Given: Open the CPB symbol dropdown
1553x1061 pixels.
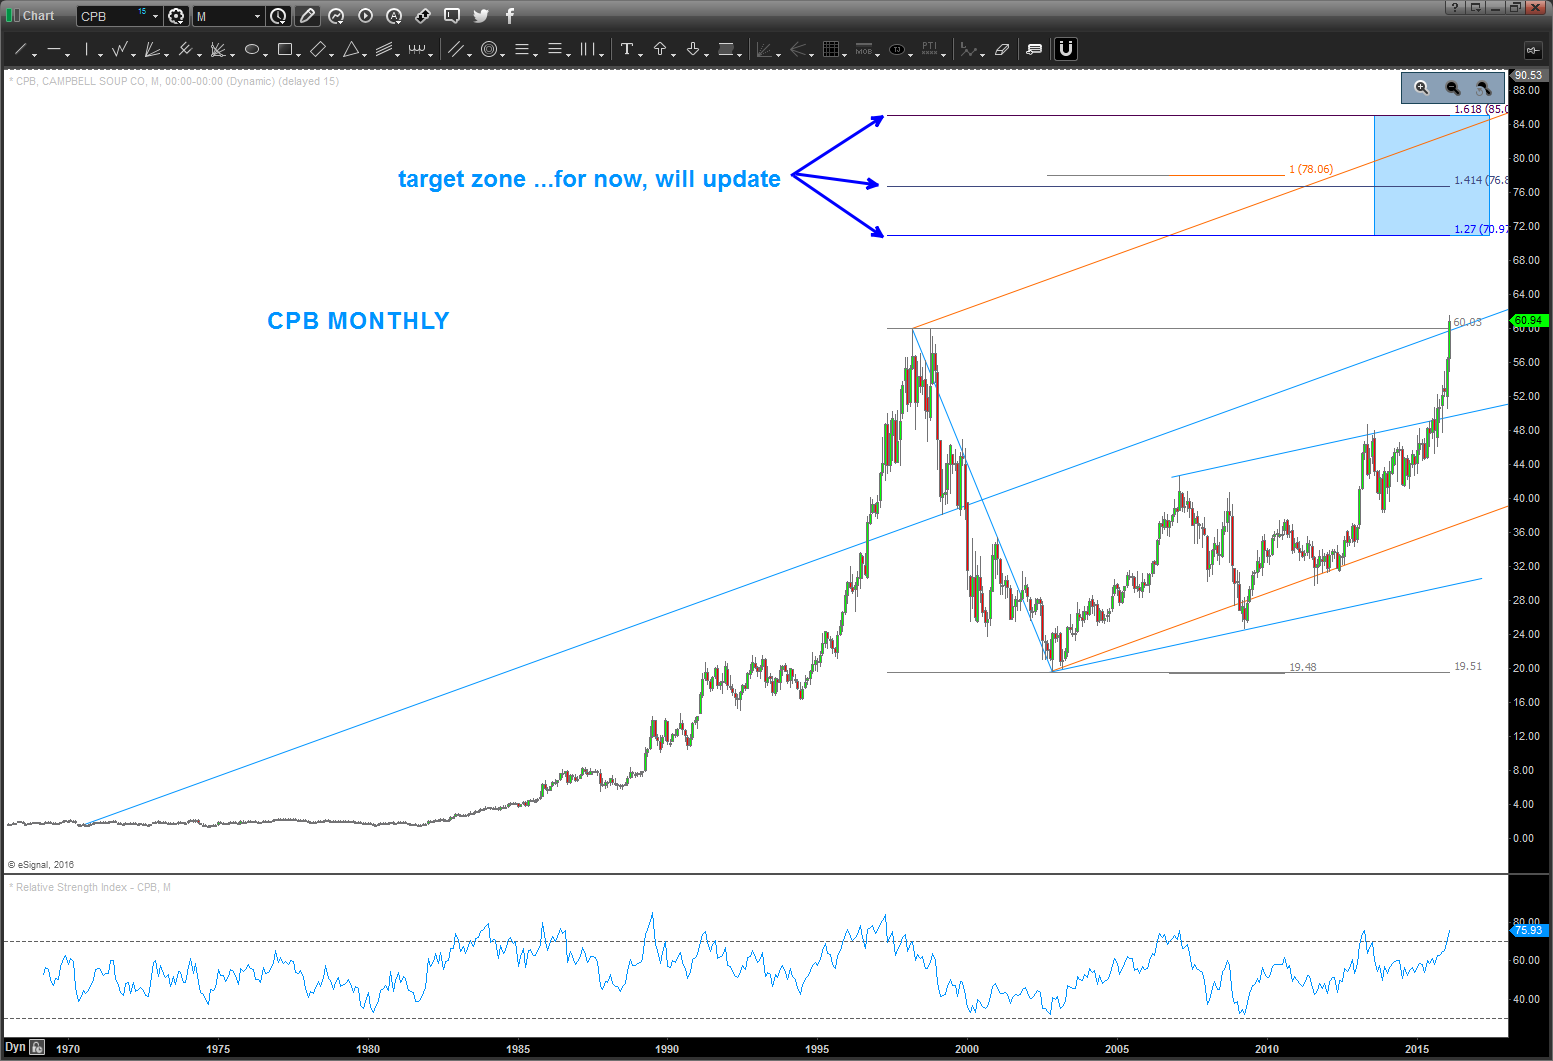Looking at the screenshot, I should tap(155, 16).
